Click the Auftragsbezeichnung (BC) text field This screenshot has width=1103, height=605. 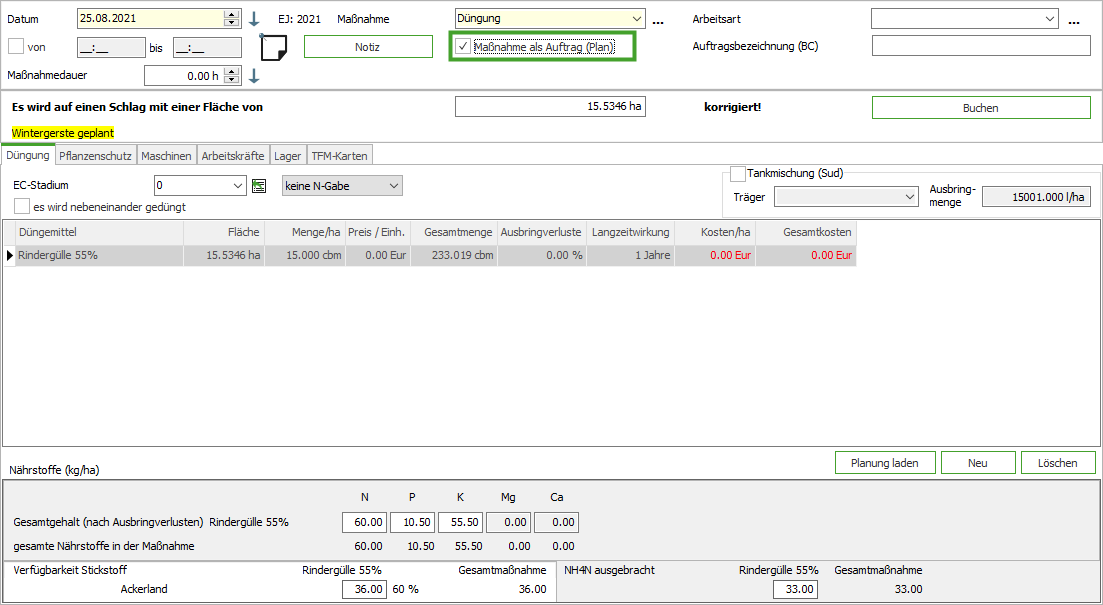[x=980, y=46]
